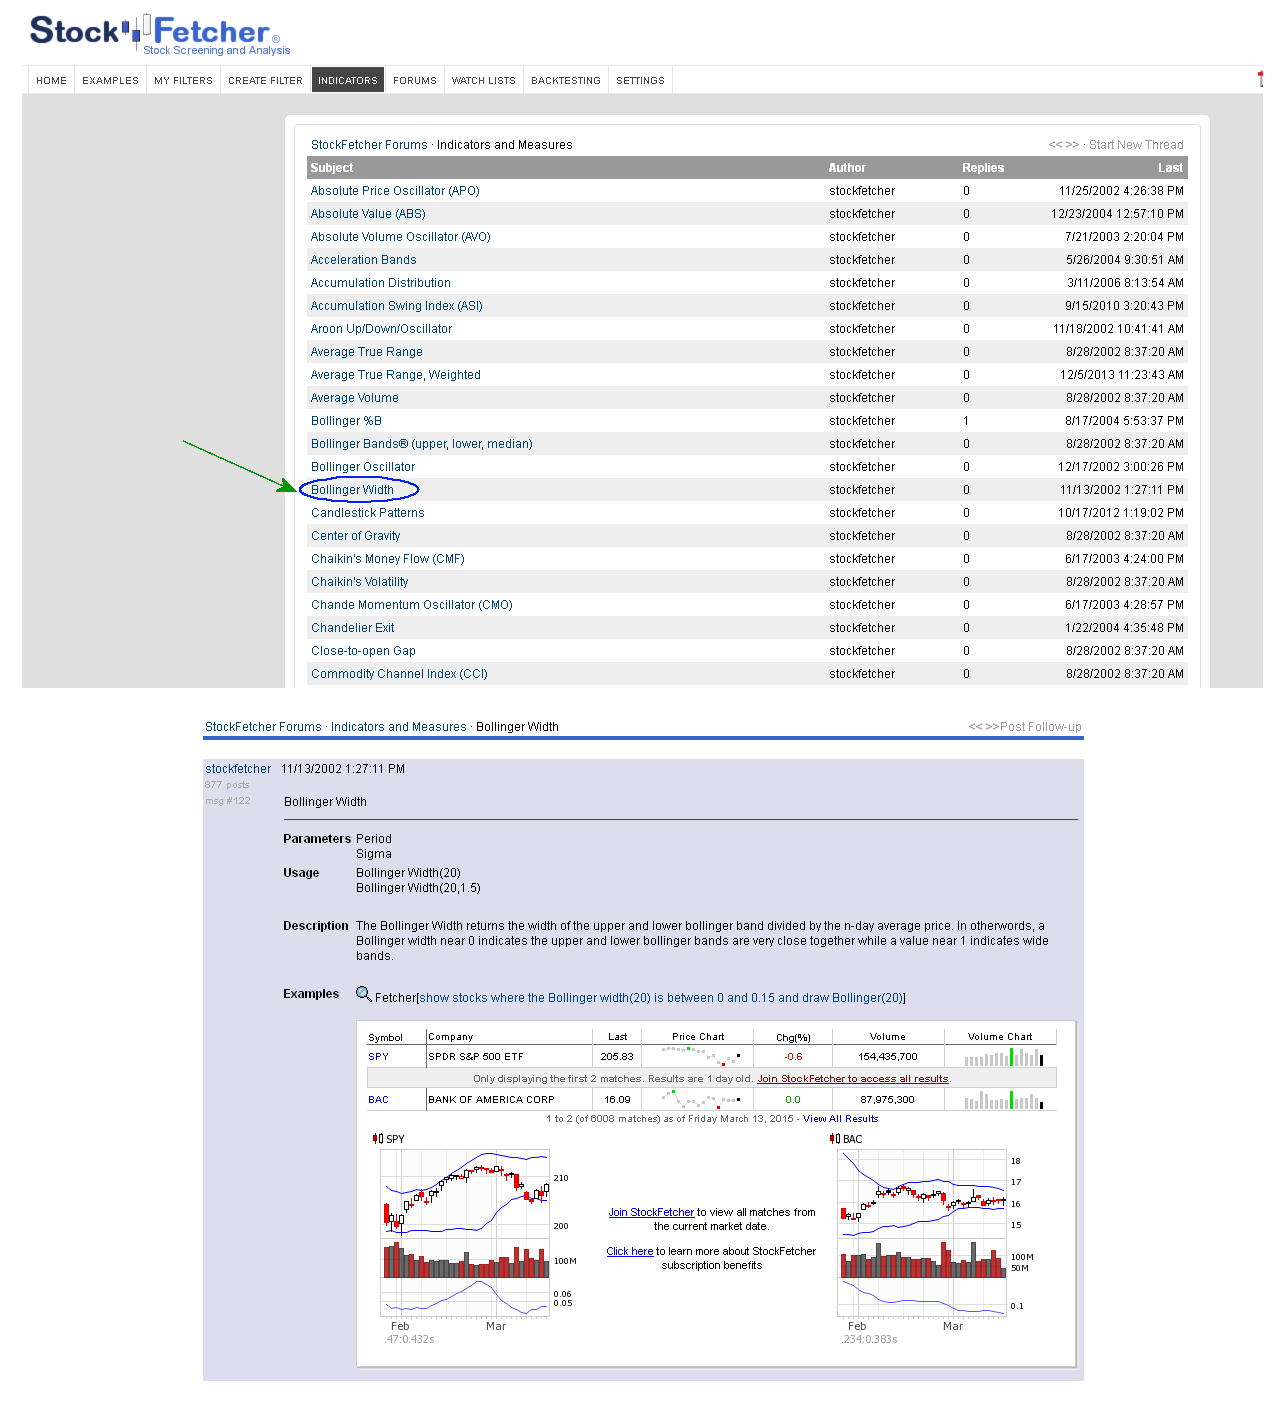1276x1401 pixels.
Task: Click BANK OF AMERICA CORP company name
Action: [x=491, y=1100]
